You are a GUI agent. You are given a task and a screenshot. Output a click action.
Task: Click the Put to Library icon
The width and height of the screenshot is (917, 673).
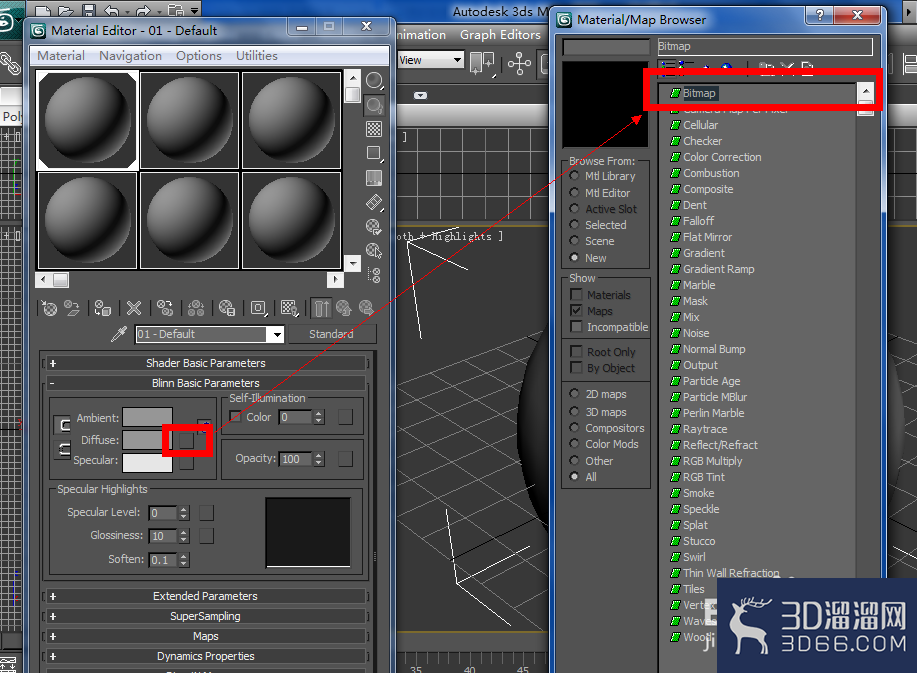pyautogui.click(x=227, y=308)
